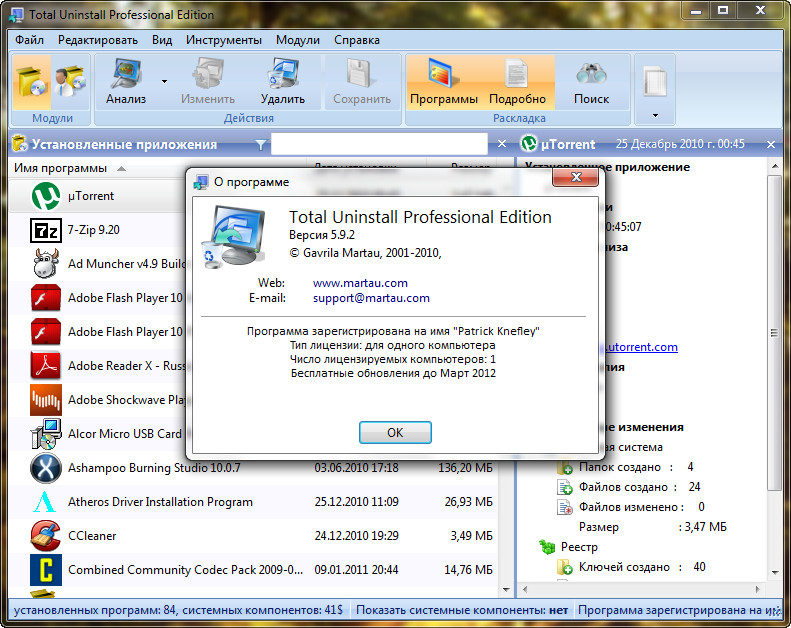Click the Файлов изменено file icon

564,507
